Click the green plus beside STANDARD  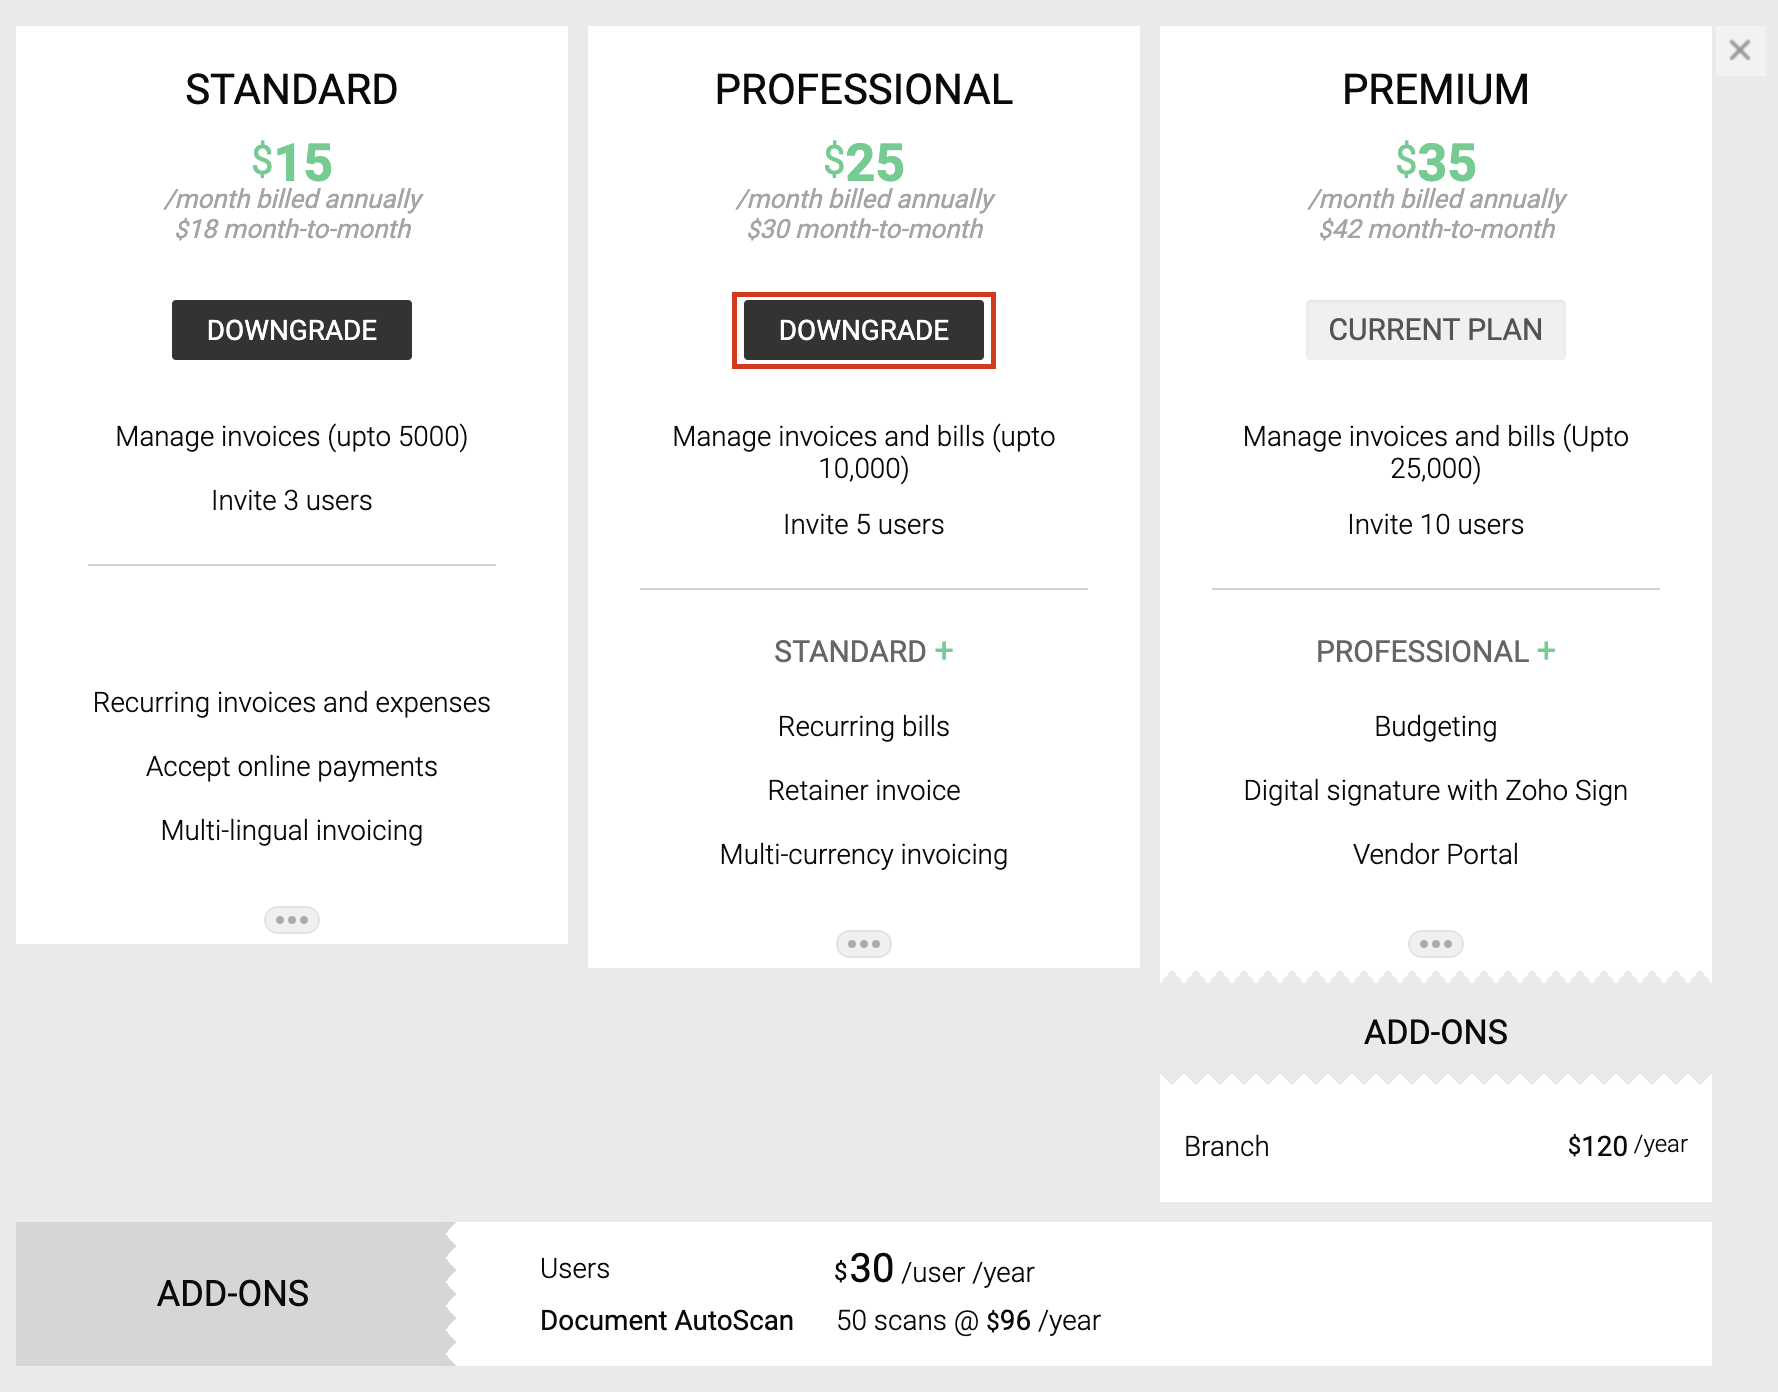[x=944, y=651]
